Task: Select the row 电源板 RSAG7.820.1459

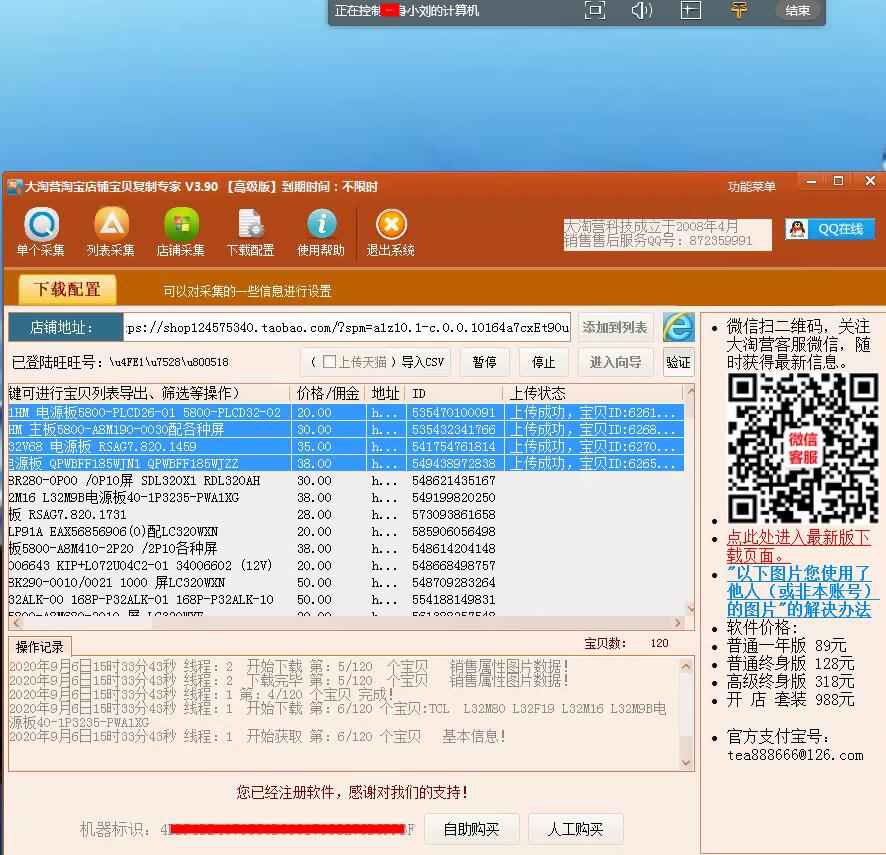Action: pyautogui.click(x=346, y=446)
